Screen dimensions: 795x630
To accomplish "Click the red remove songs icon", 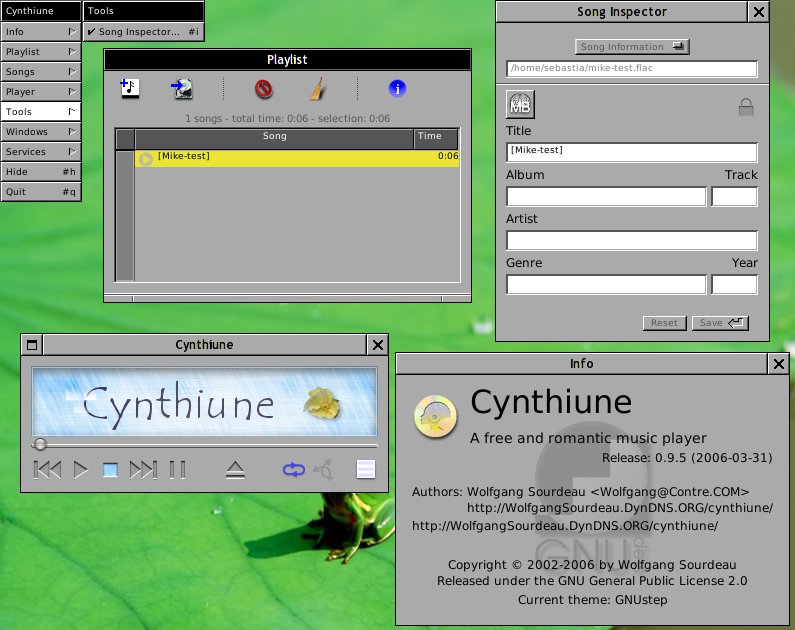I will [264, 89].
